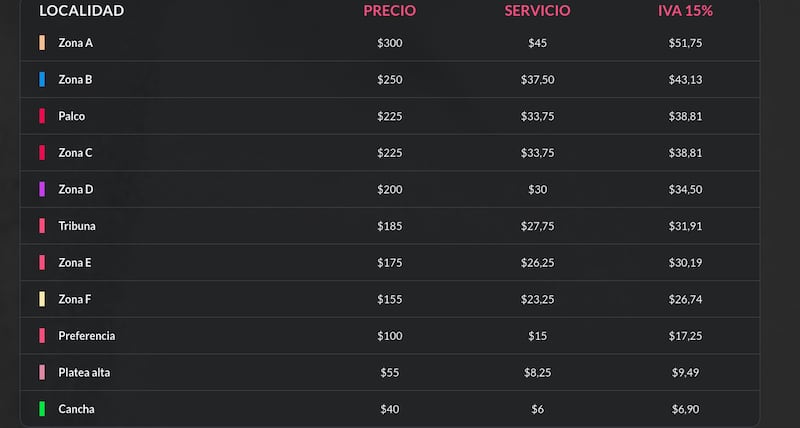This screenshot has height=428, width=800.
Task: Select the Zona C row label
Action: [x=75, y=153]
